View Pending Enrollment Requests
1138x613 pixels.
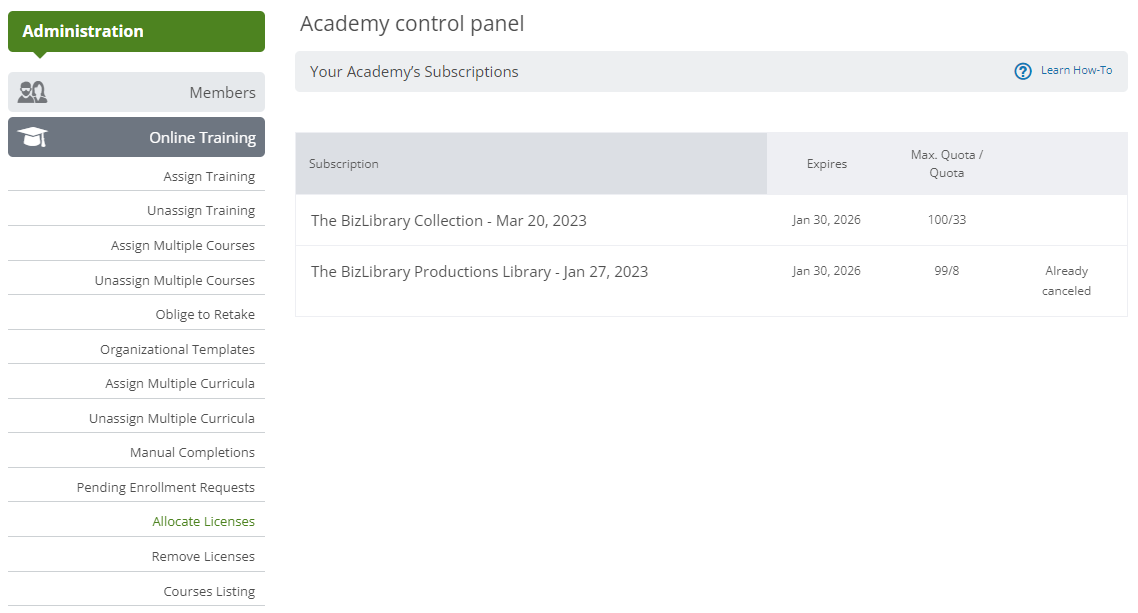[166, 487]
